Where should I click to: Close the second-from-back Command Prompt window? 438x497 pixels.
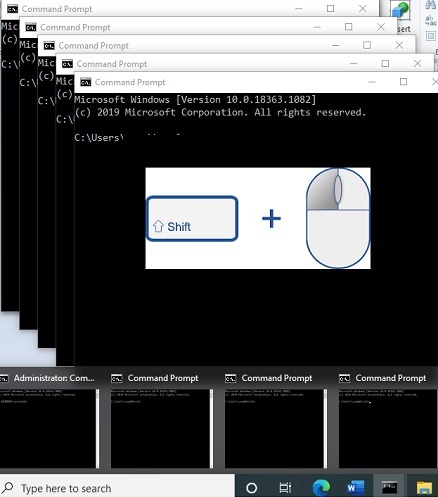point(381,27)
